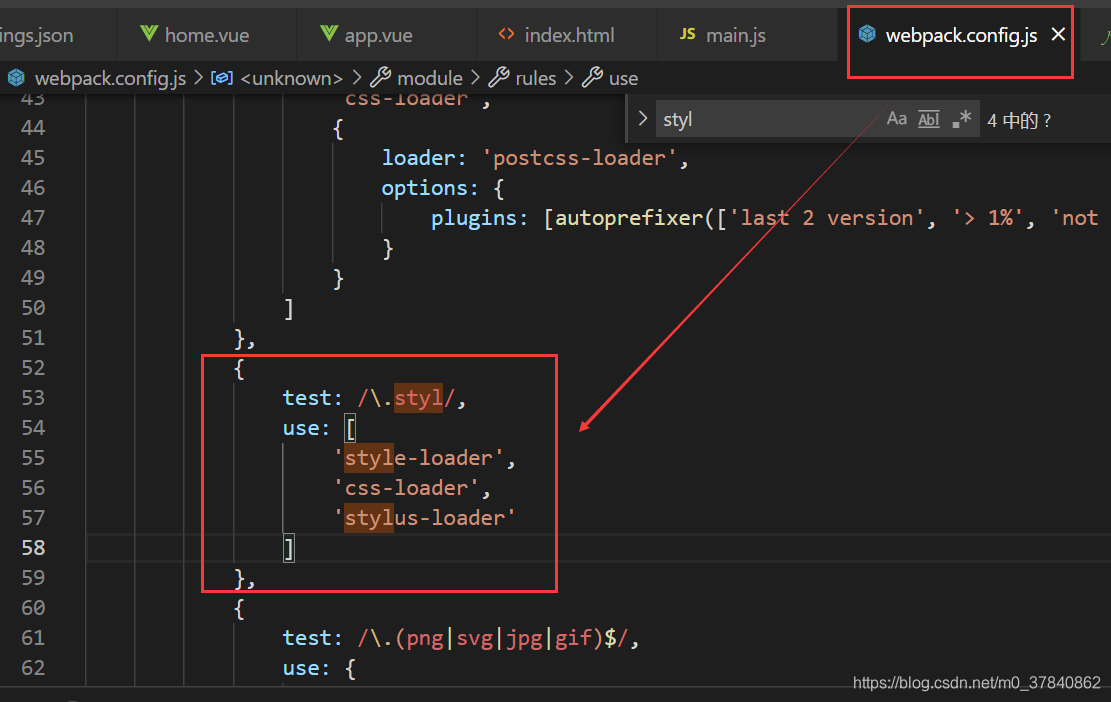This screenshot has height=702, width=1111.
Task: Click the symbol icon beside <unknown> breadcrumb
Action: [222, 78]
